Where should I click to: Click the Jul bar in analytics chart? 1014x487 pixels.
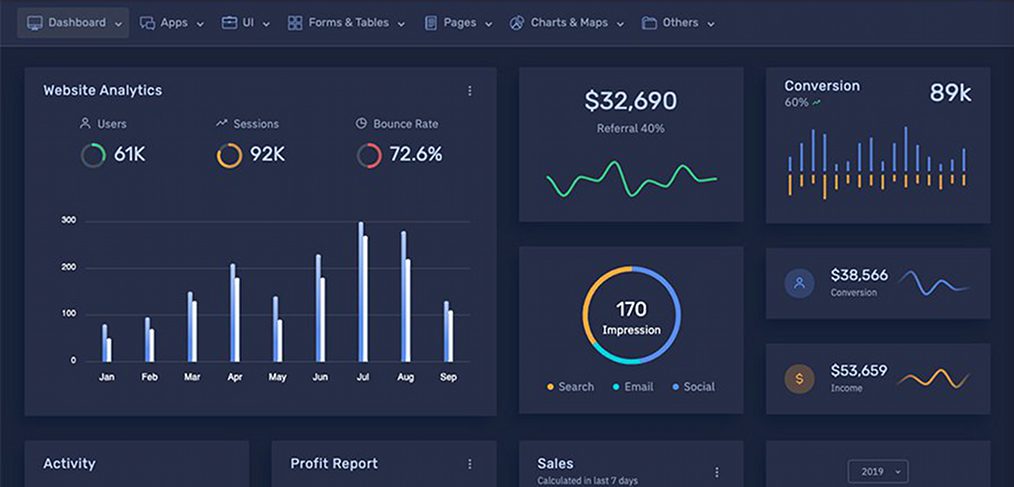click(x=363, y=292)
